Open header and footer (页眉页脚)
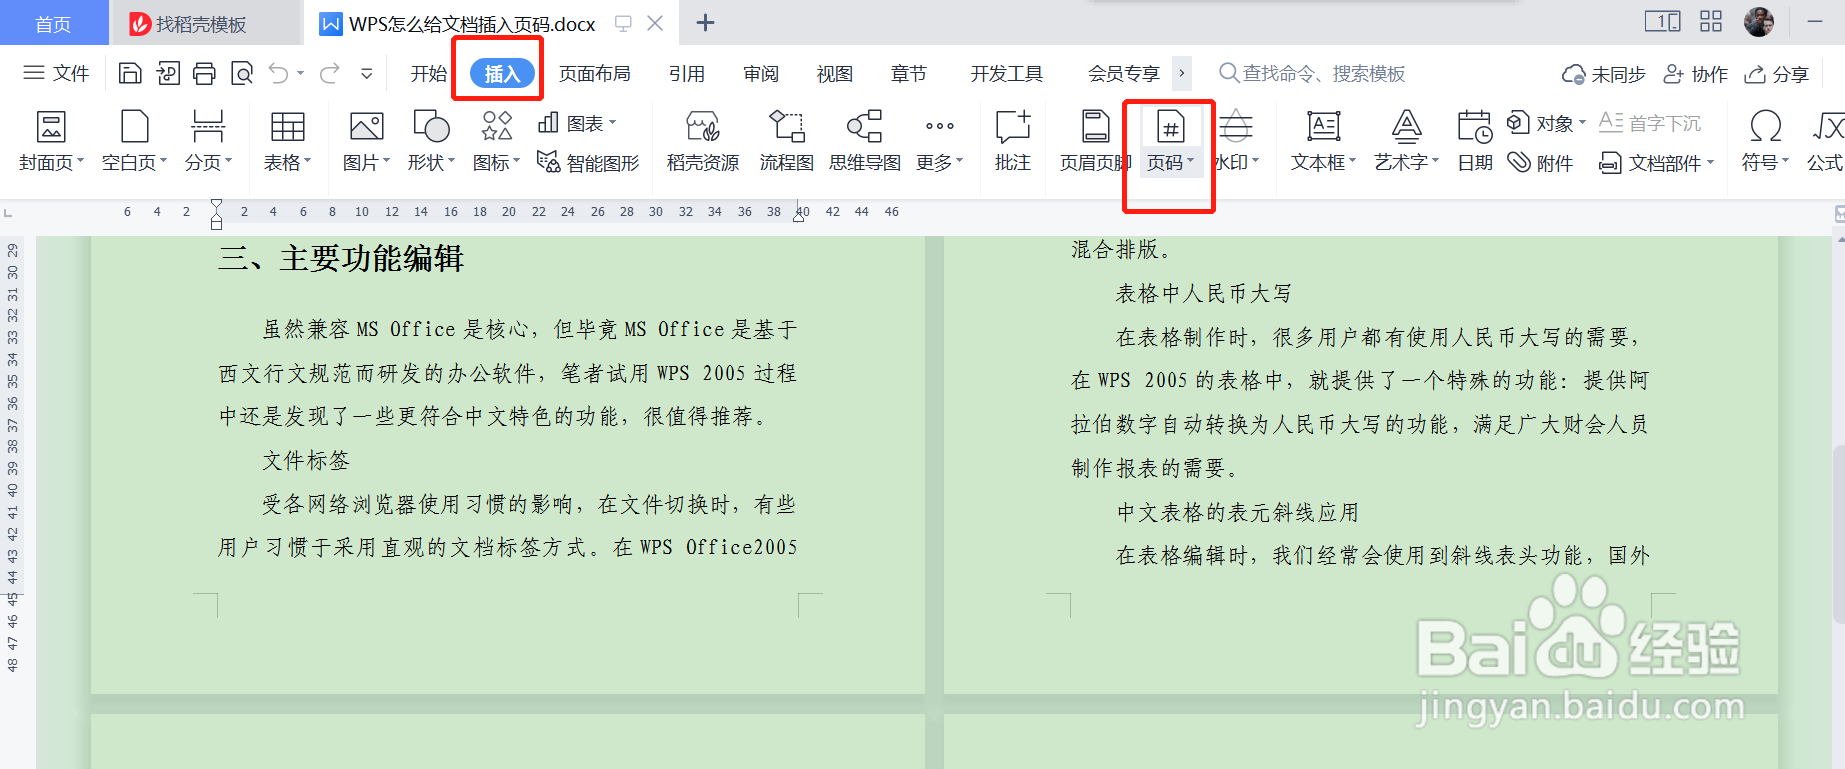Image resolution: width=1845 pixels, height=769 pixels. click(x=1095, y=141)
